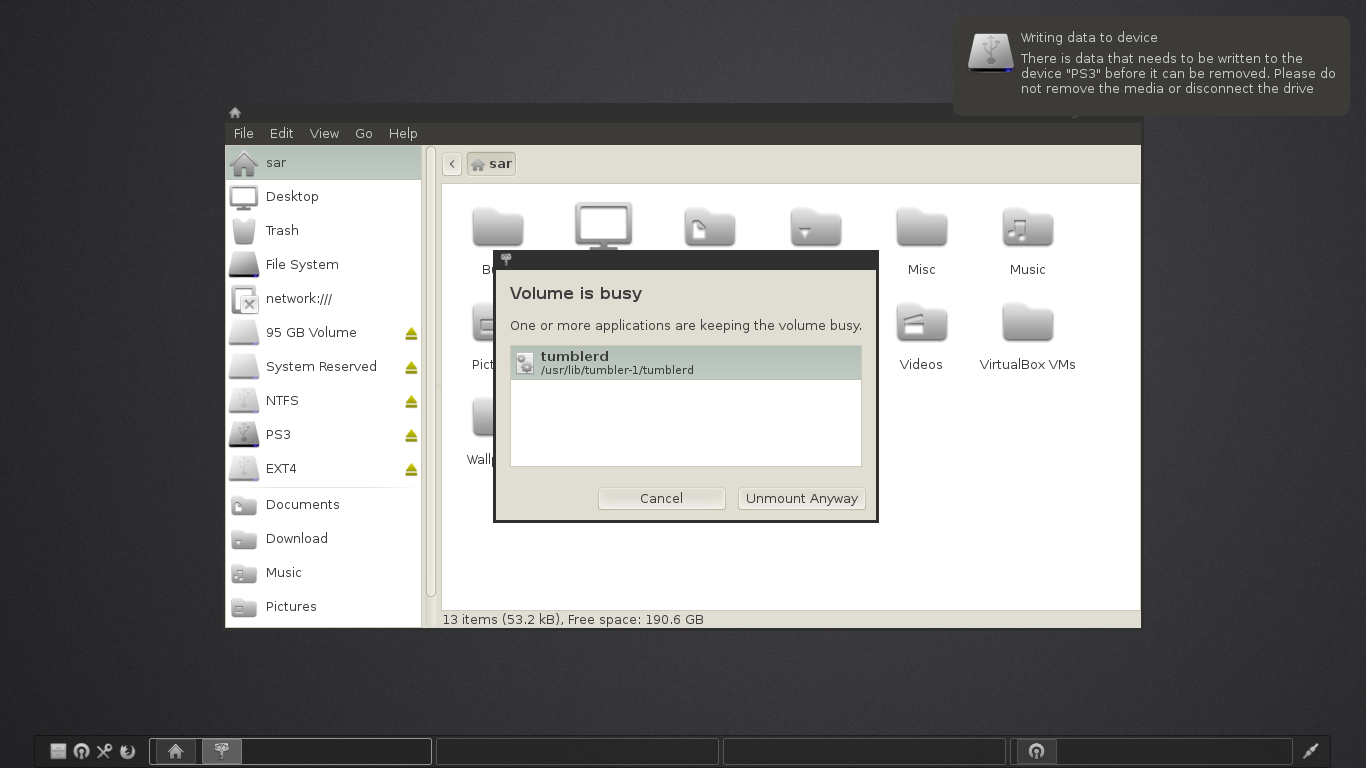Click the Firefox launcher in the panel

pos(127,751)
